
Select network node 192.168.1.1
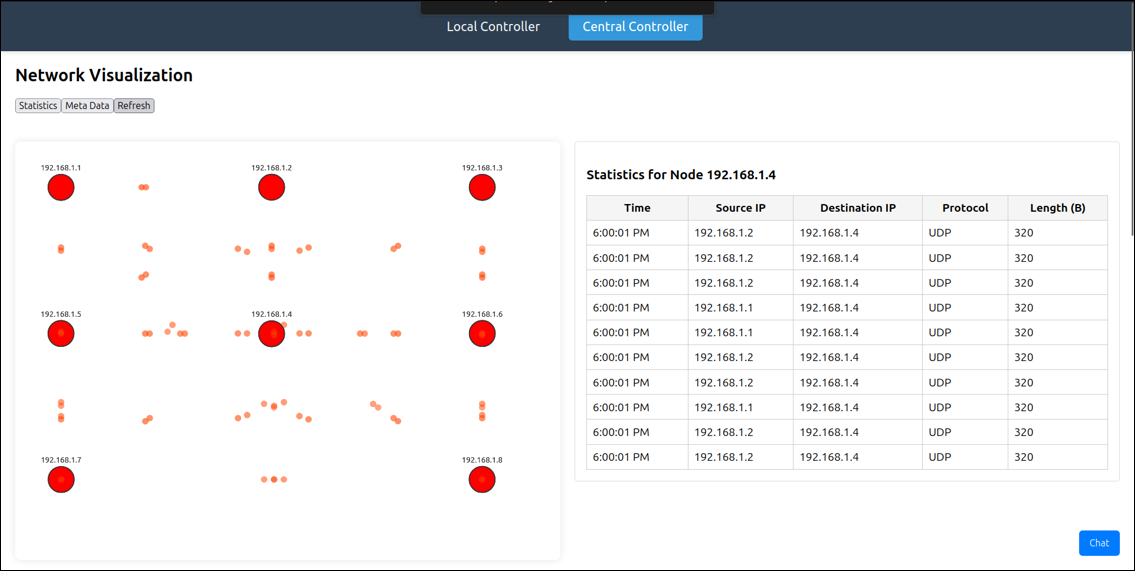(x=61, y=187)
